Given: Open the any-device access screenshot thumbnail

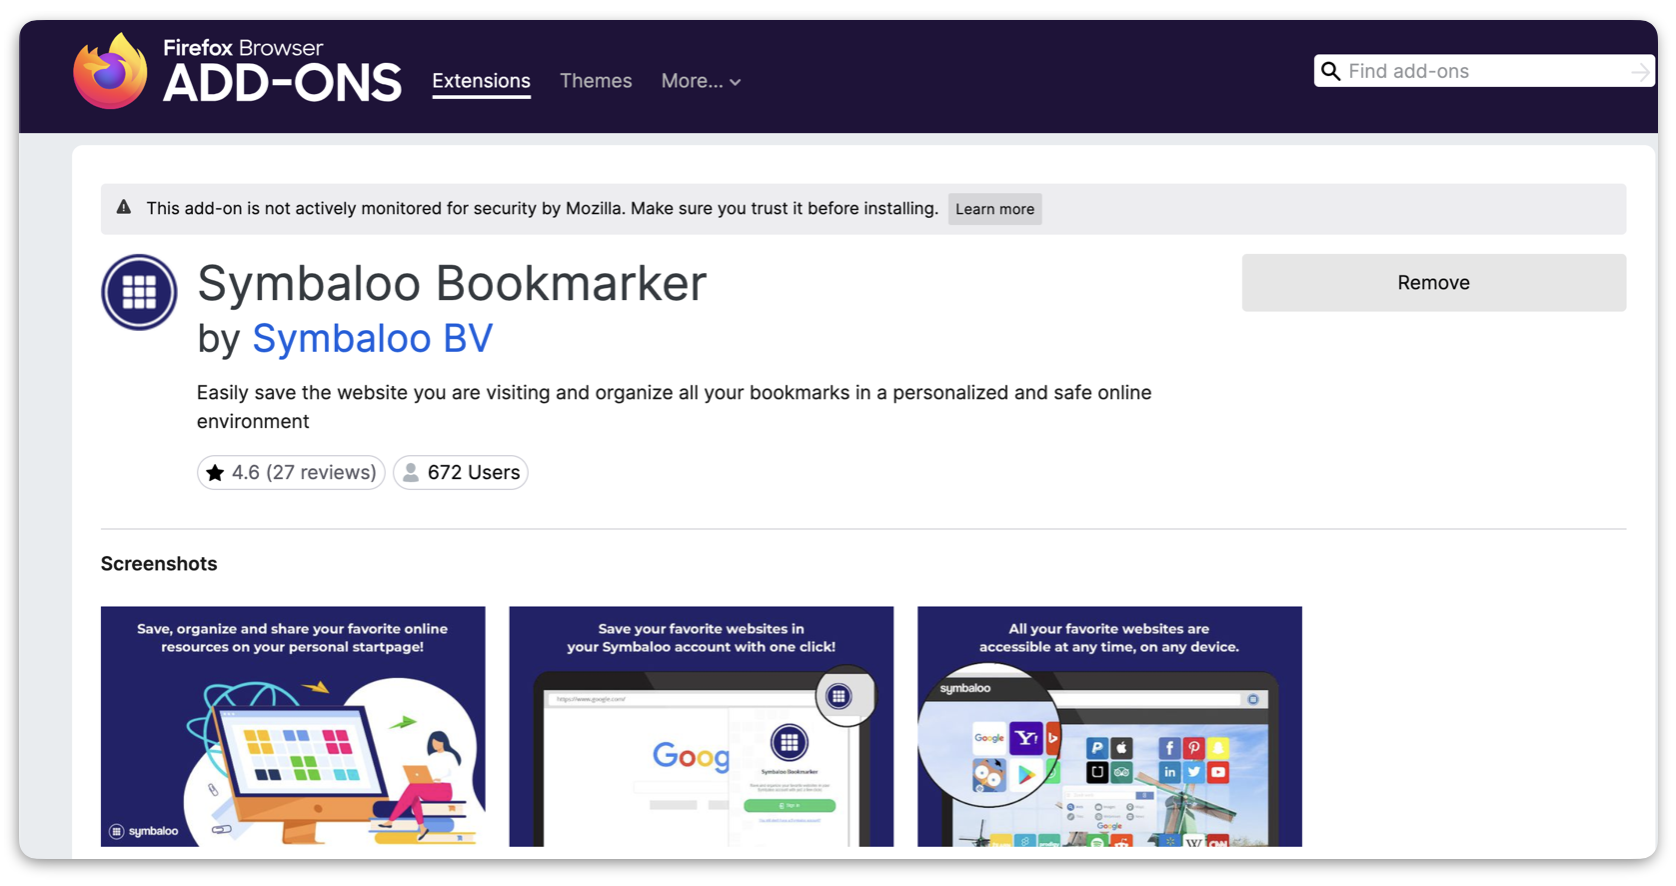Looking at the screenshot, I should (x=1109, y=726).
